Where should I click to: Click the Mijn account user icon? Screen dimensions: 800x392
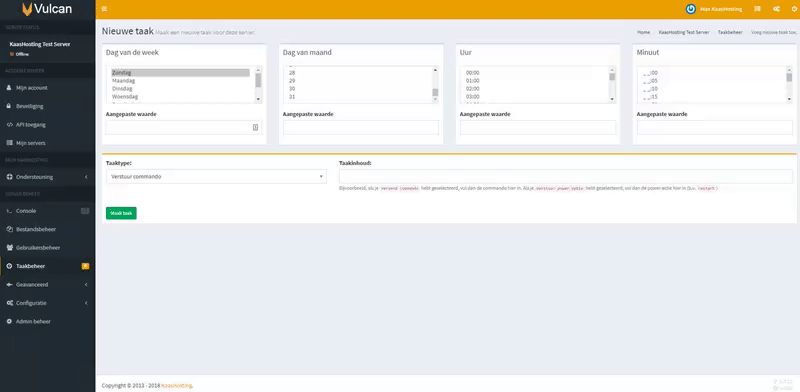tap(9, 88)
